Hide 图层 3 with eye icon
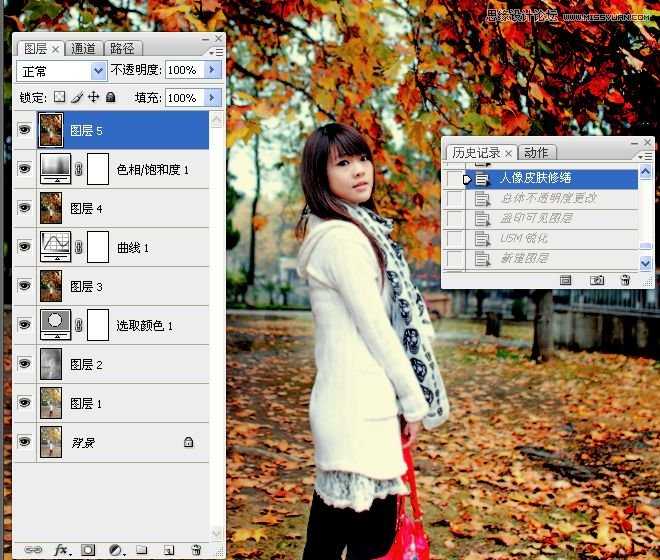 24,285
